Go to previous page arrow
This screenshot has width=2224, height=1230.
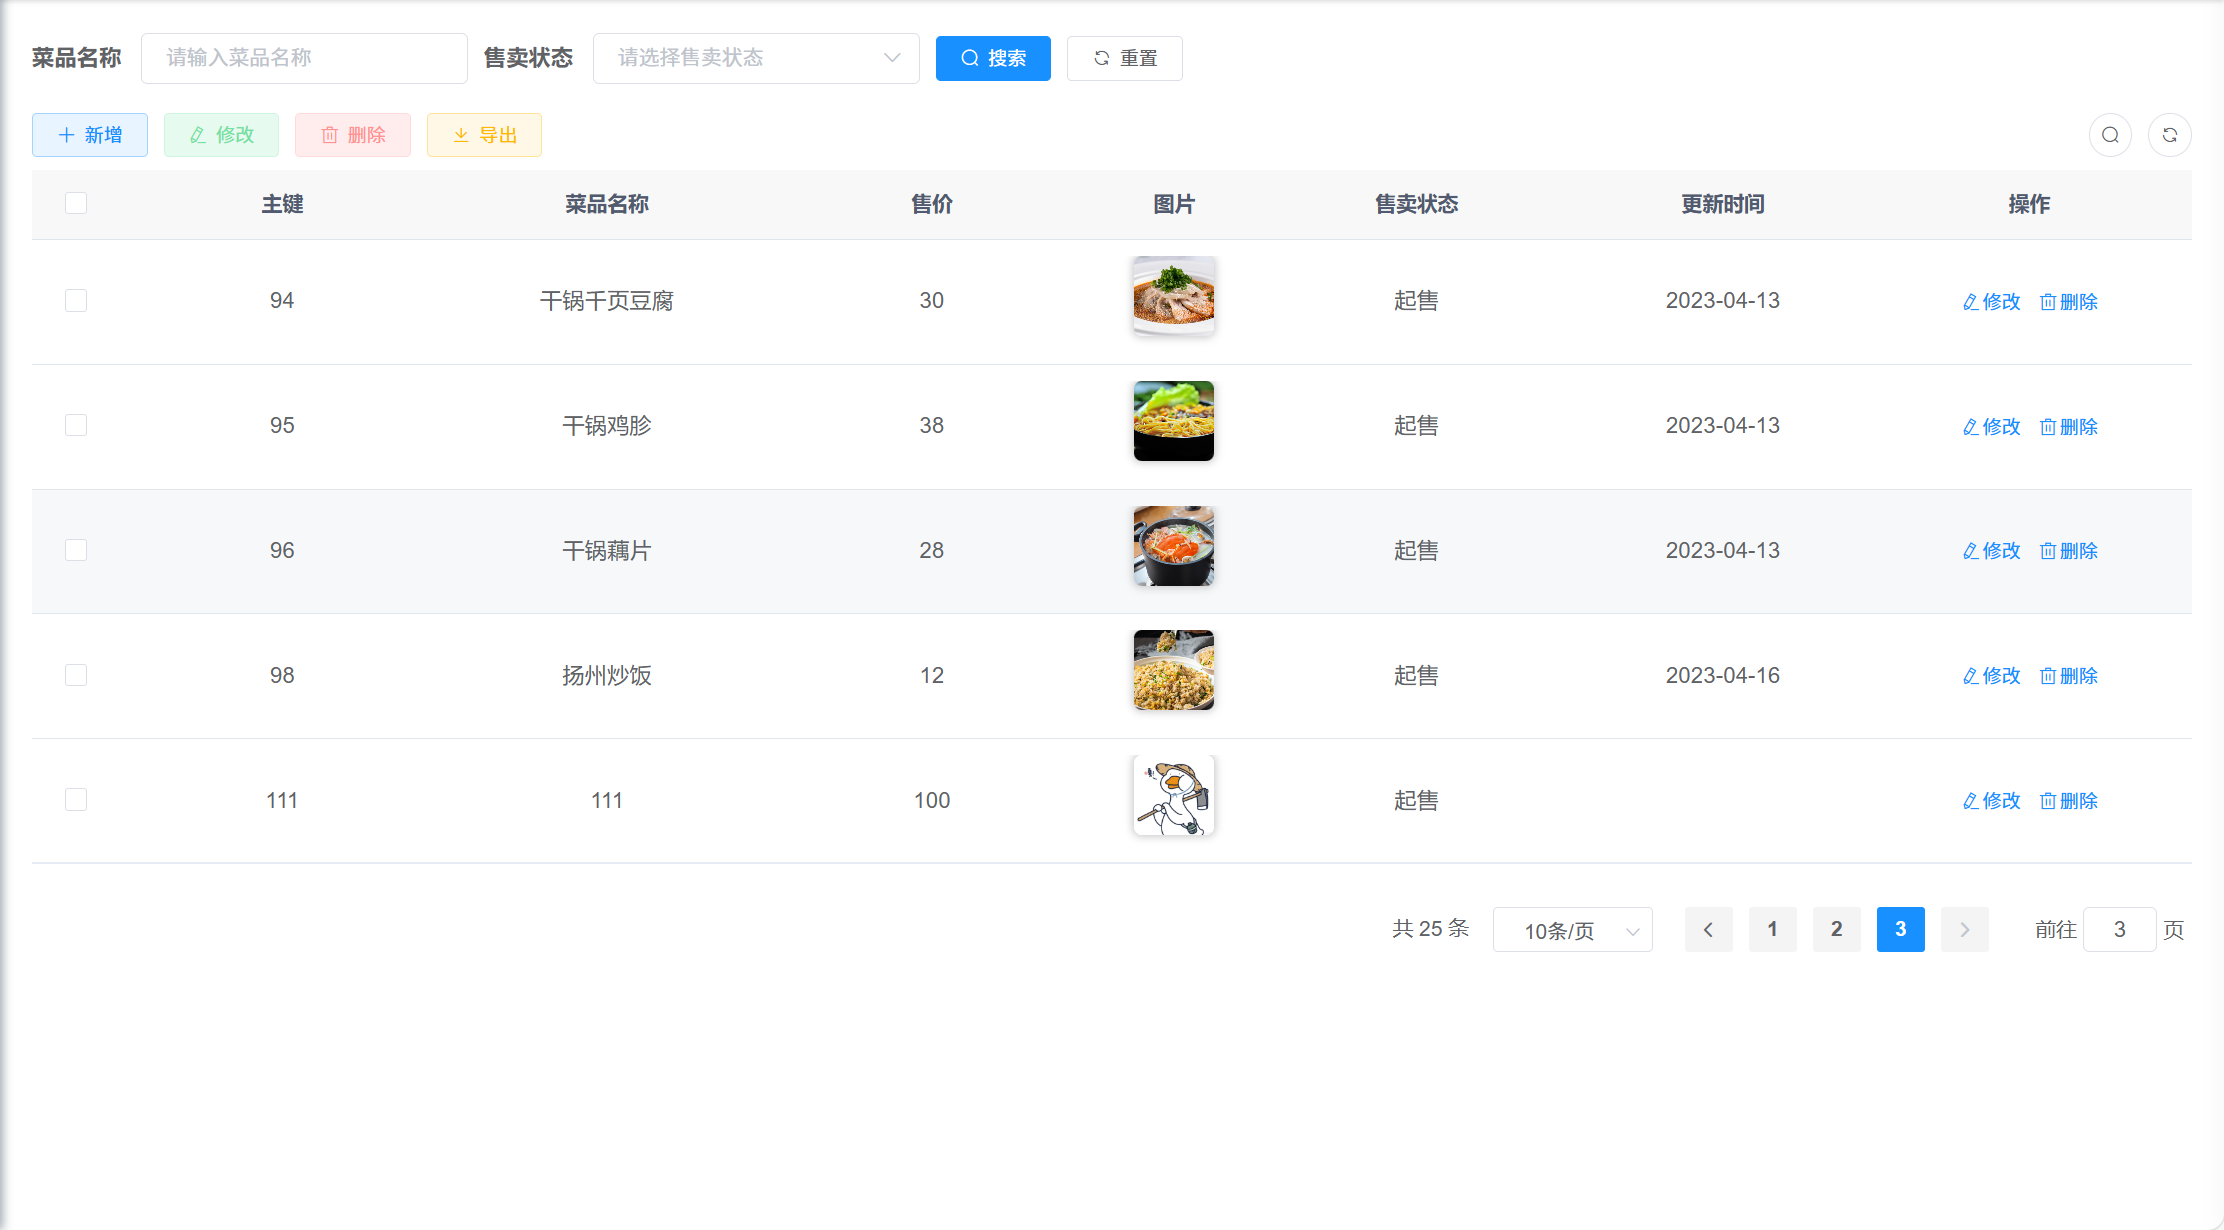(1708, 930)
